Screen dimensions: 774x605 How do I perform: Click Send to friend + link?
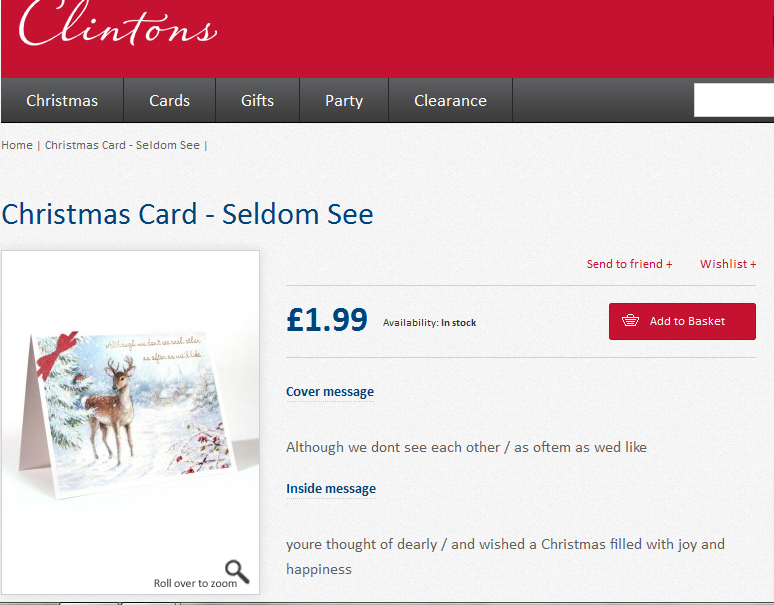click(629, 264)
